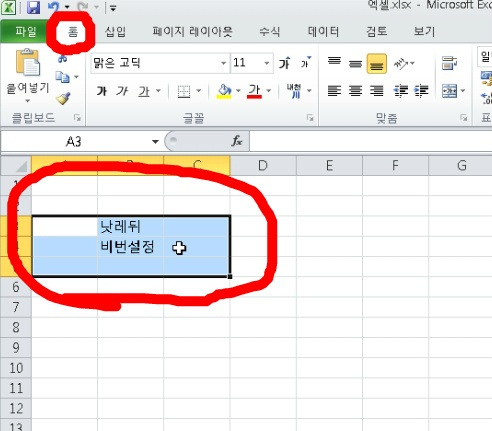Open the 파일 tab
Screen dimensions: 492x431
click(25, 32)
